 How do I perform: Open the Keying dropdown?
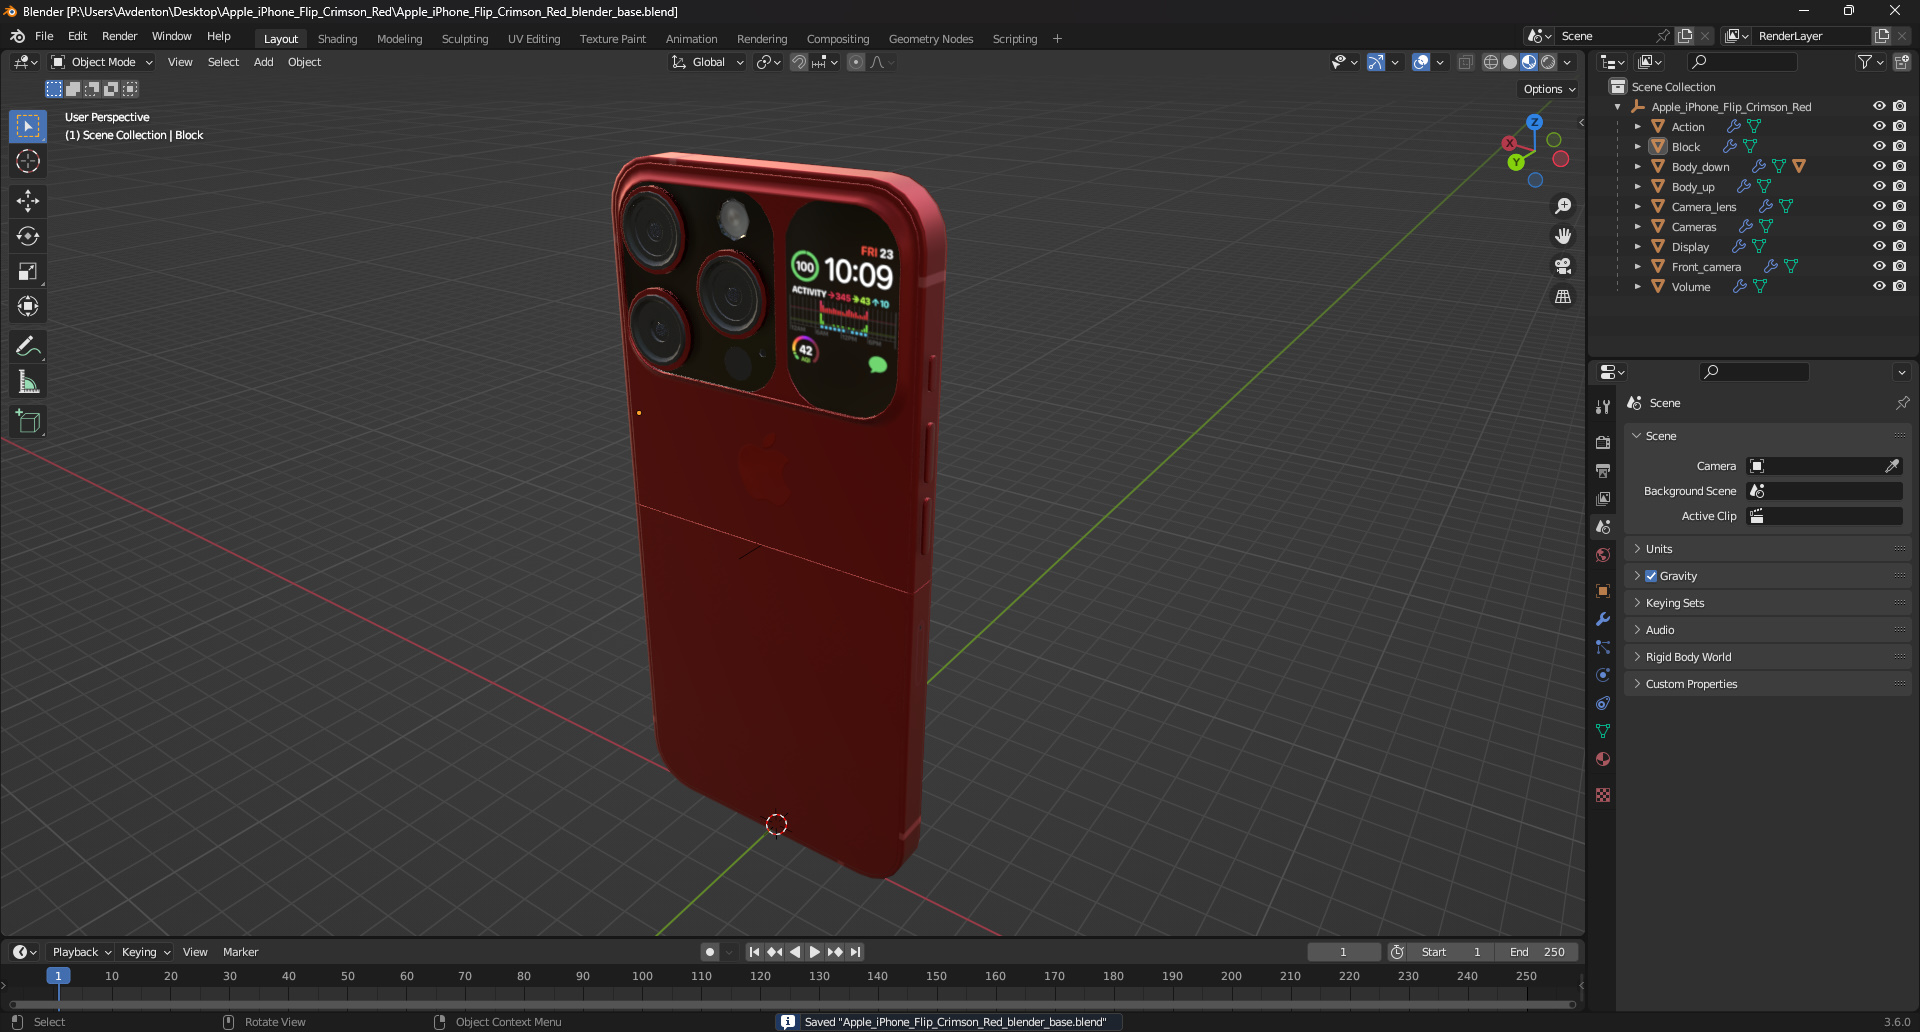pyautogui.click(x=145, y=952)
